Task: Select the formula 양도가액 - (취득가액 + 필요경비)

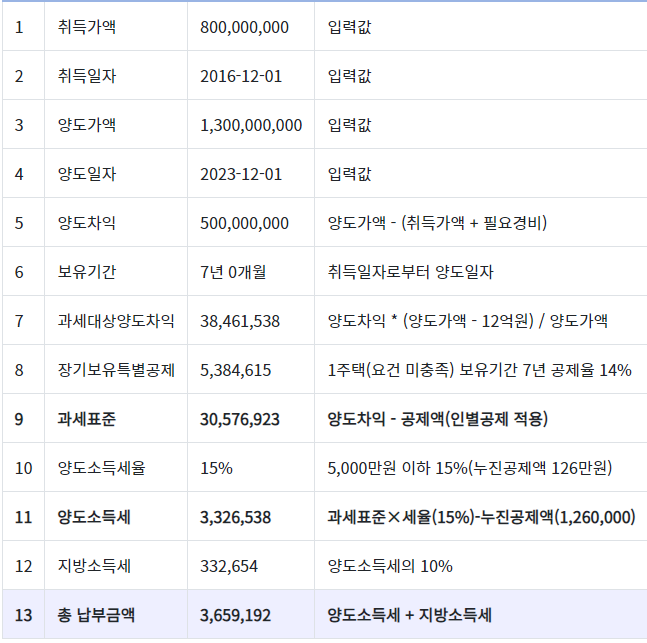Action: point(437,223)
